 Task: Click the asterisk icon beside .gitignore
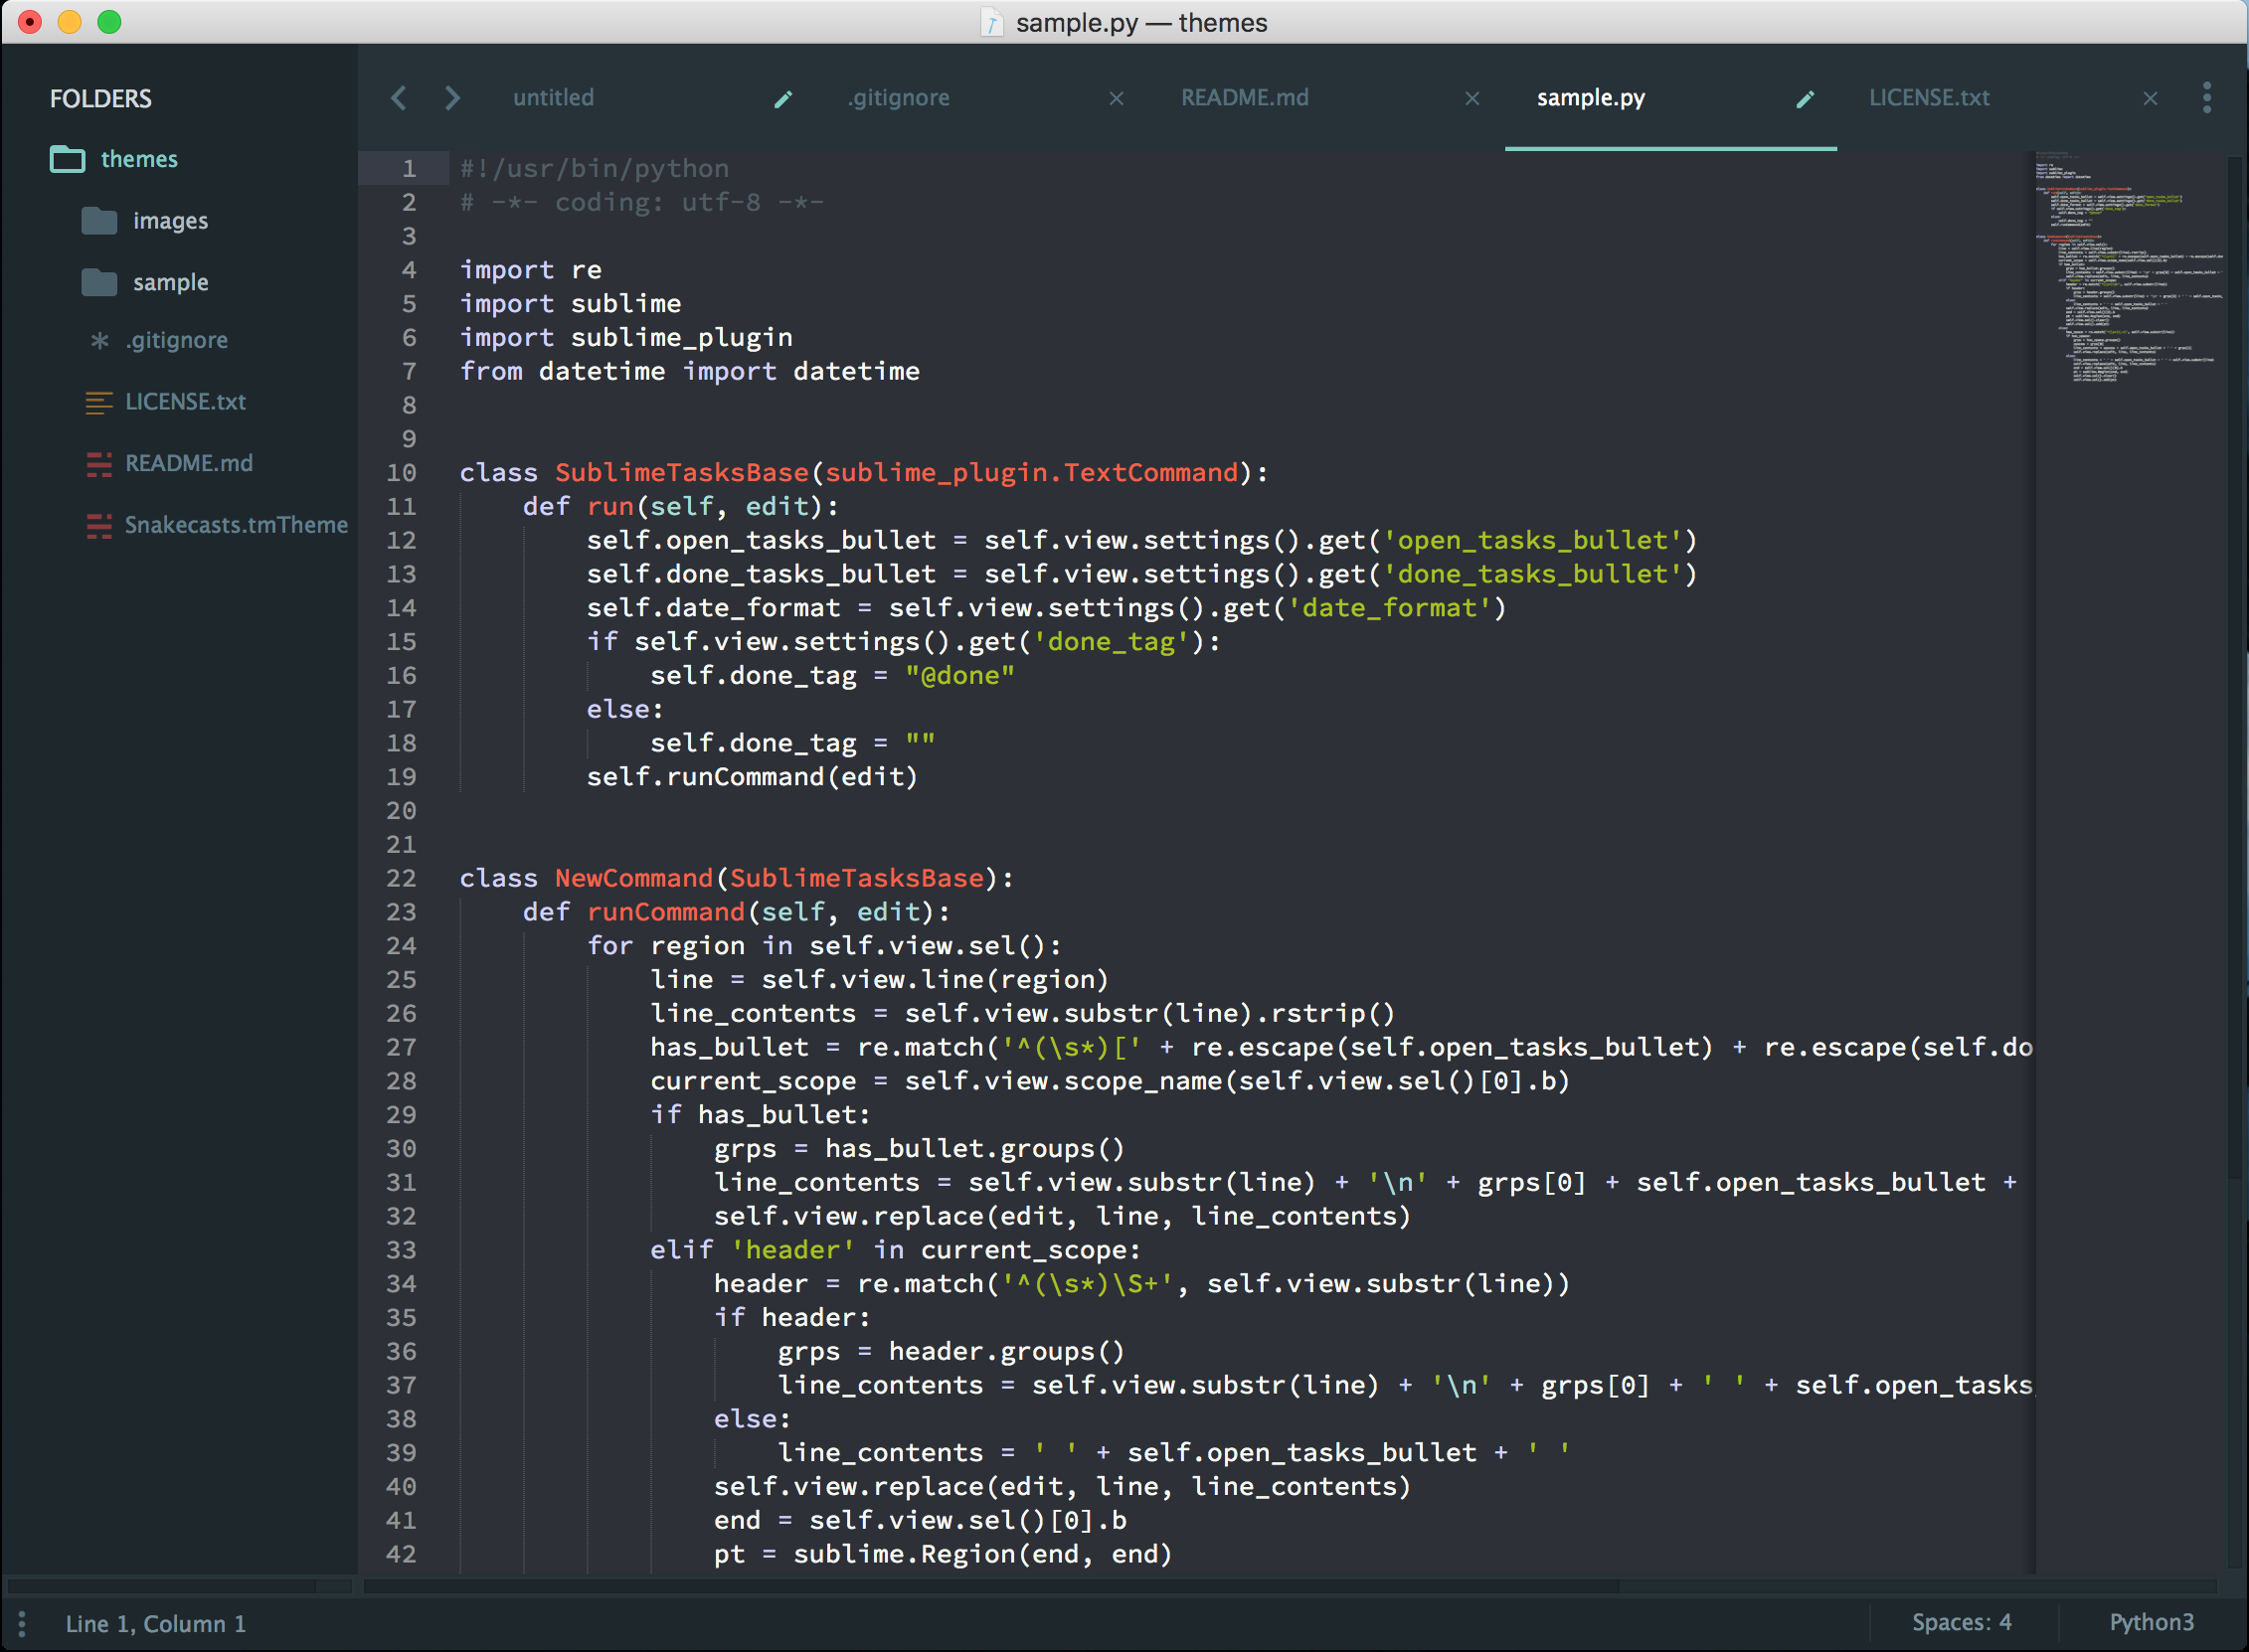coord(99,340)
